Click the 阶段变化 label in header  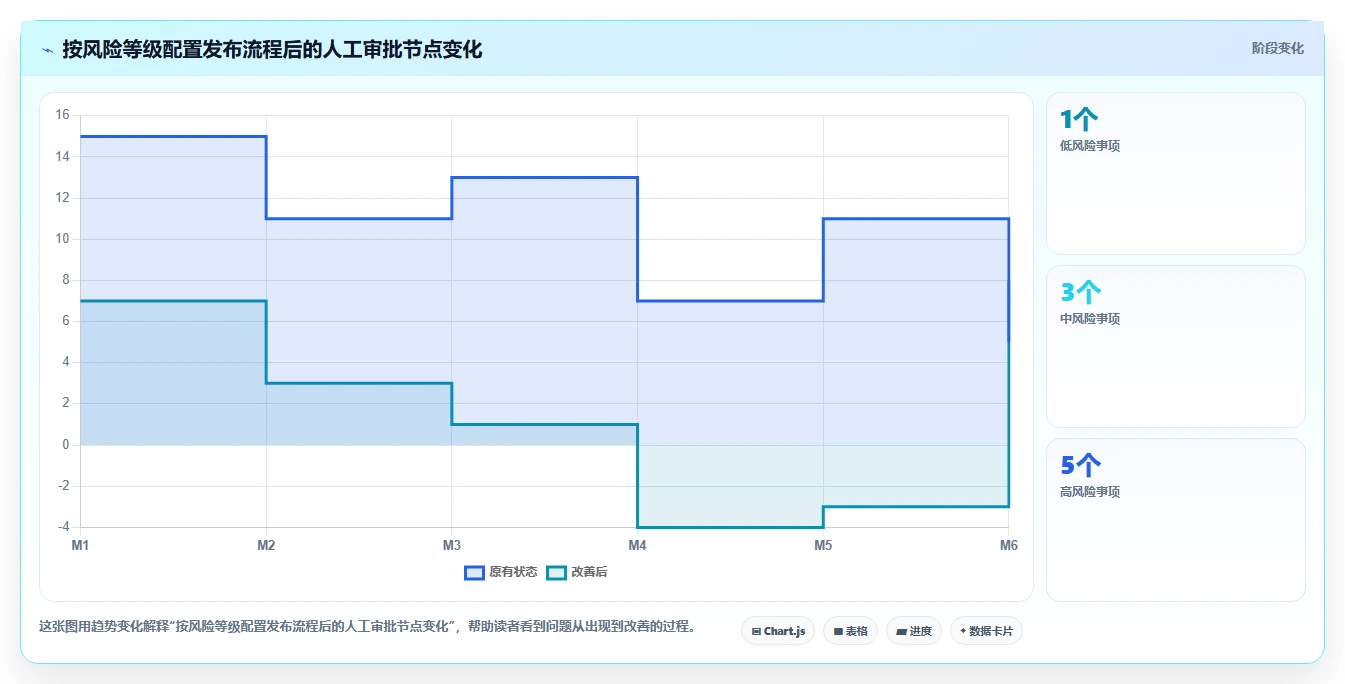pyautogui.click(x=1277, y=48)
